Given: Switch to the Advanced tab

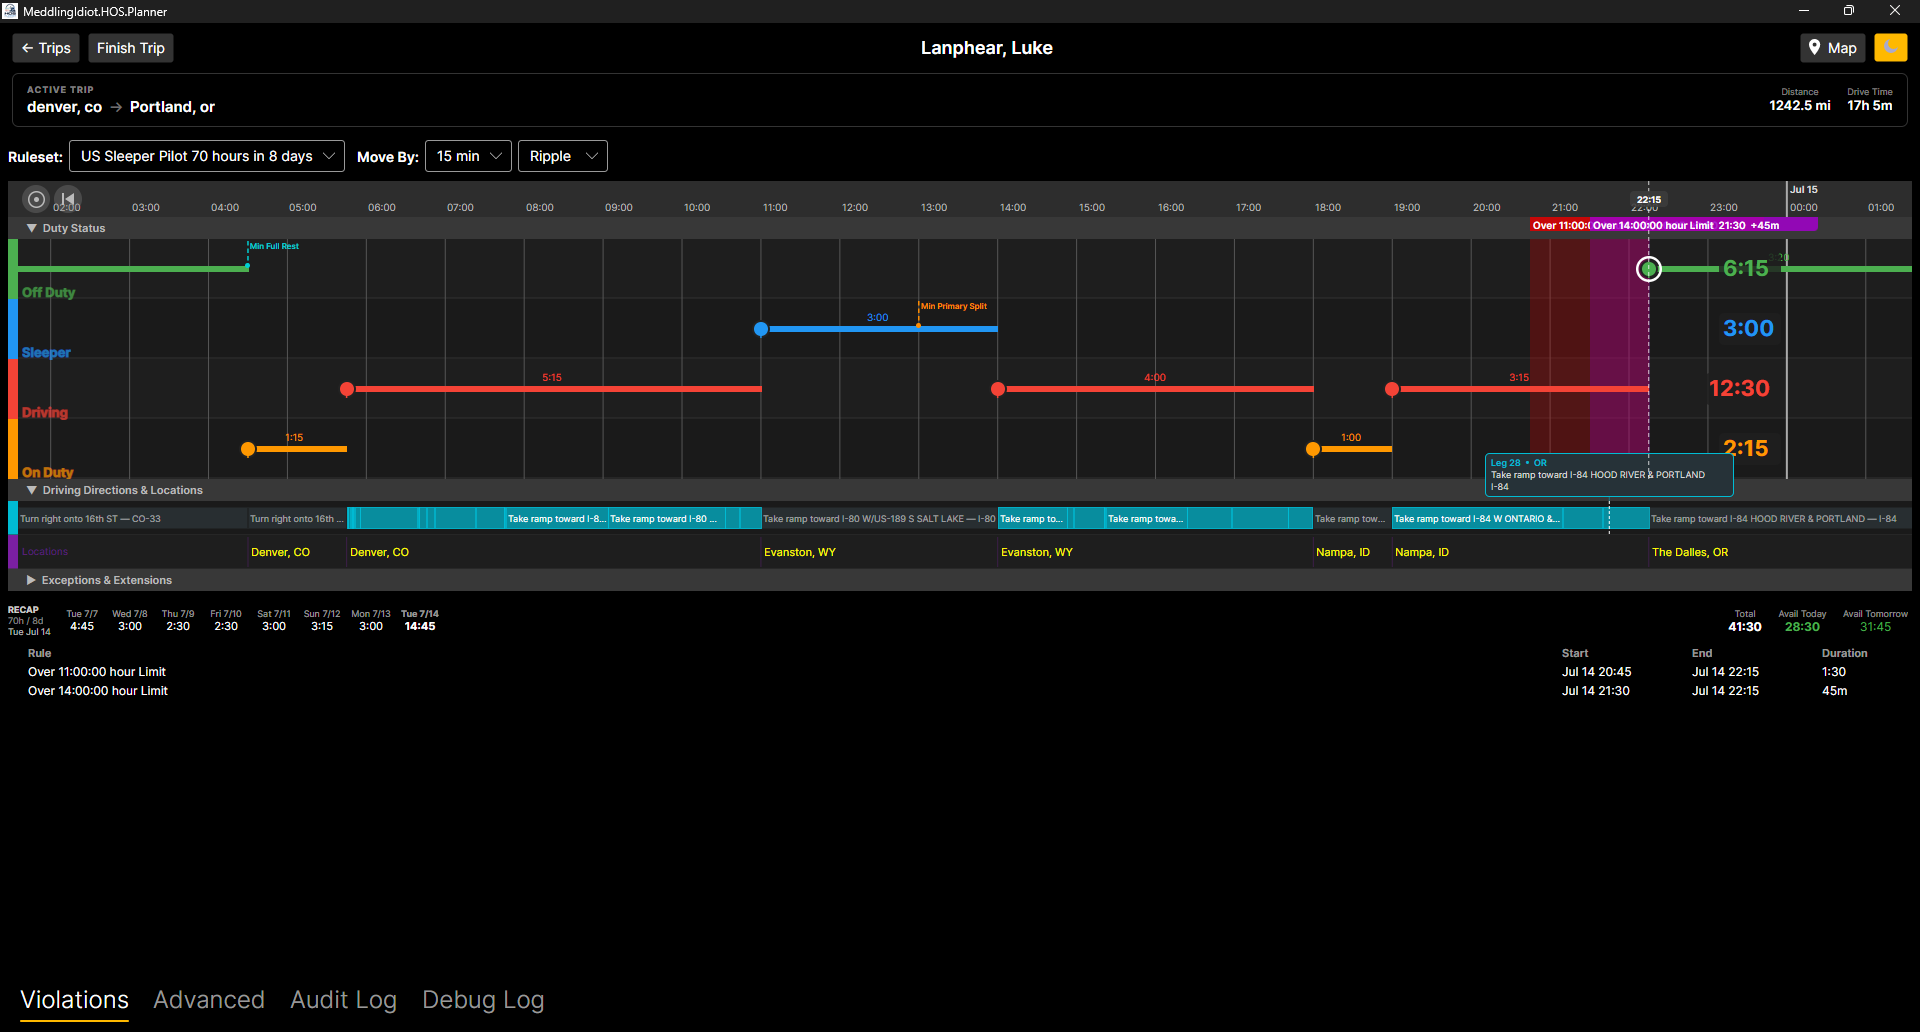Looking at the screenshot, I should coord(209,1000).
